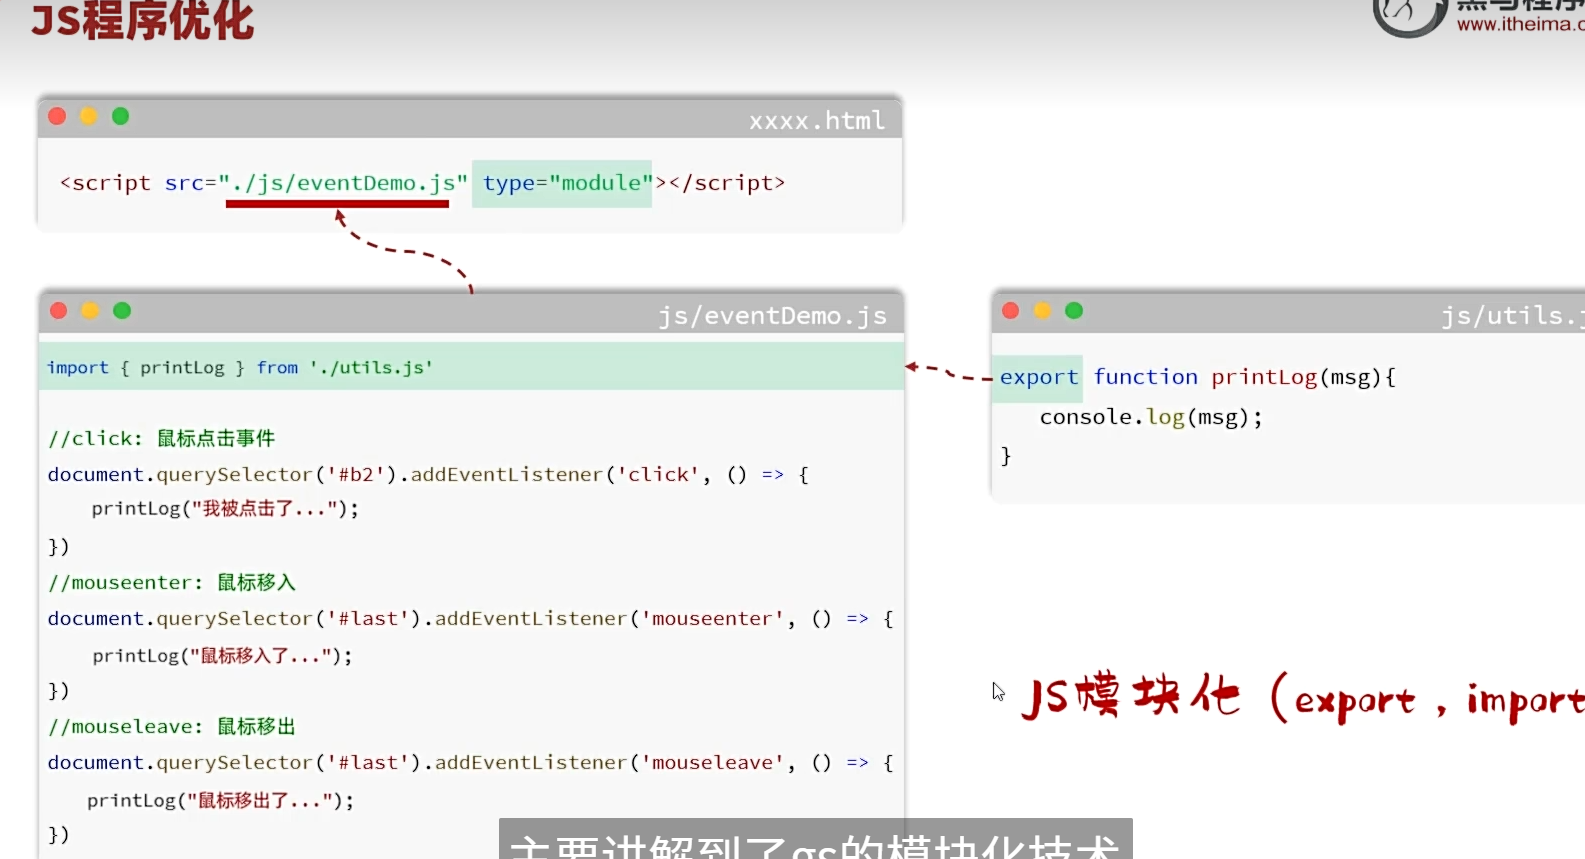Screen dimensions: 1585x859
Task: Click red close dot of xxxx.html window
Action: pos(57,116)
